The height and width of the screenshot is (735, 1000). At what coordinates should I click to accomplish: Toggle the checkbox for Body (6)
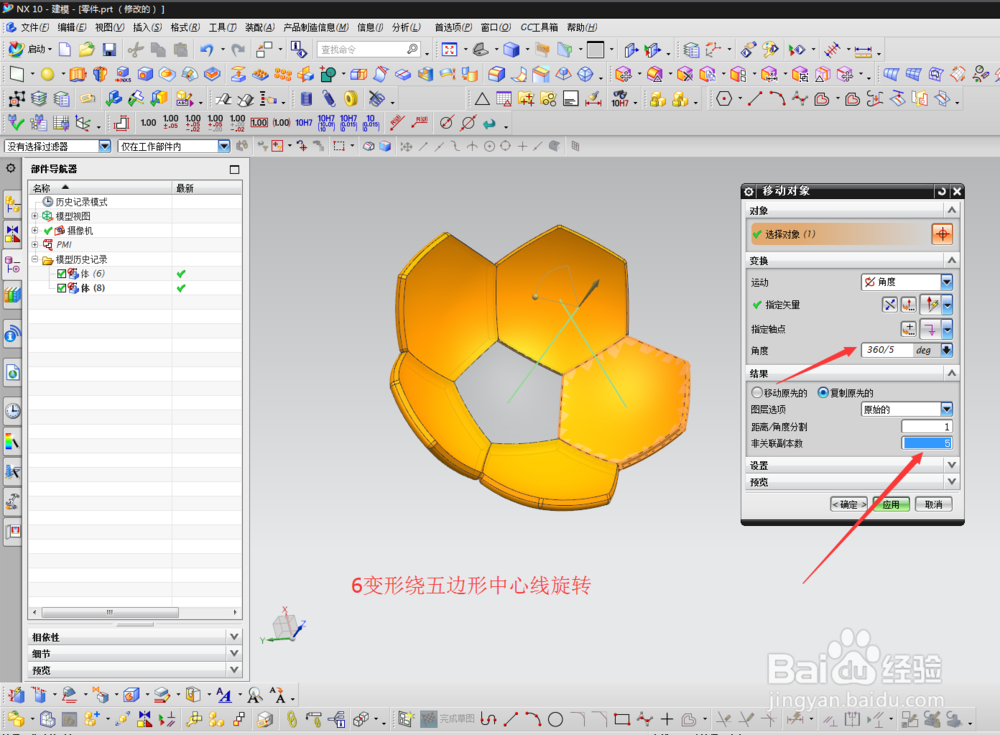[61, 274]
